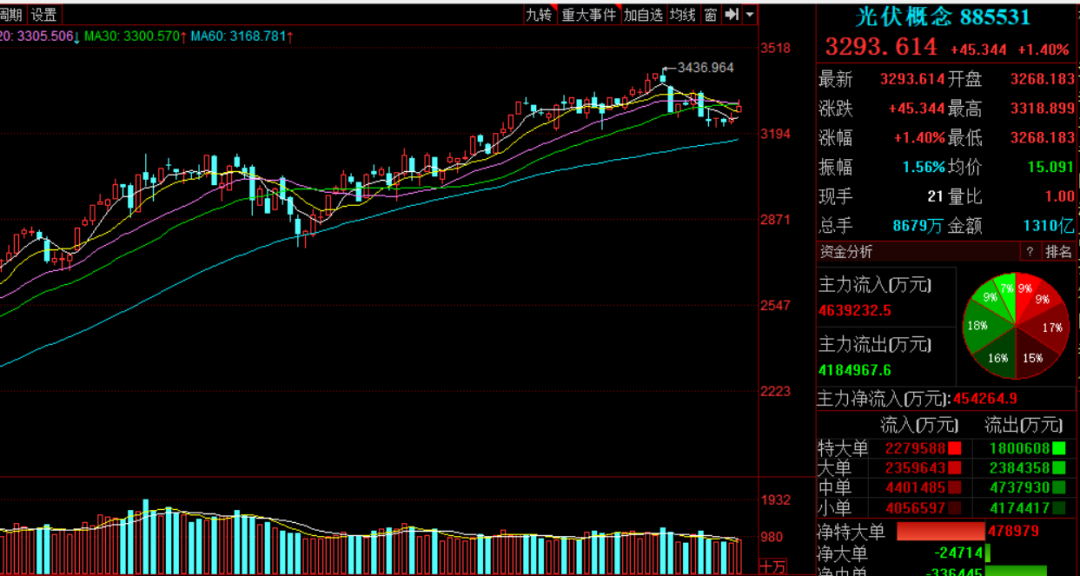Click the 净特大单 red bar

941,531
